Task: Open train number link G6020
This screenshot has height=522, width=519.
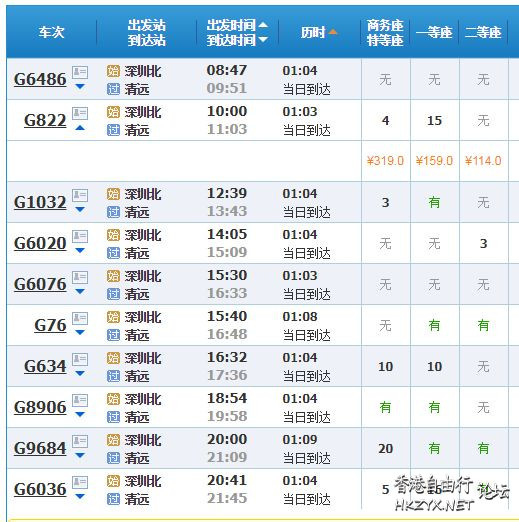Action: 40,243
